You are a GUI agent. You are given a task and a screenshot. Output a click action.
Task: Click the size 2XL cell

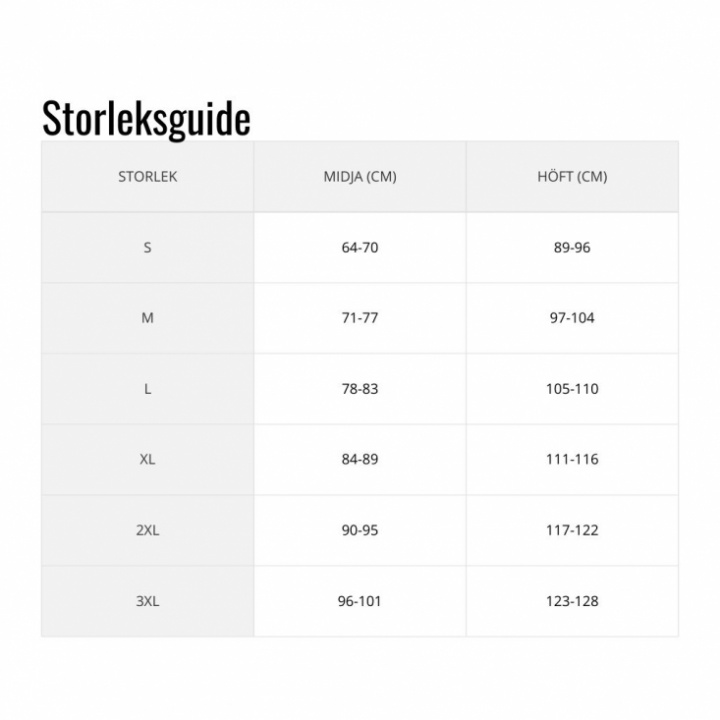coord(147,530)
